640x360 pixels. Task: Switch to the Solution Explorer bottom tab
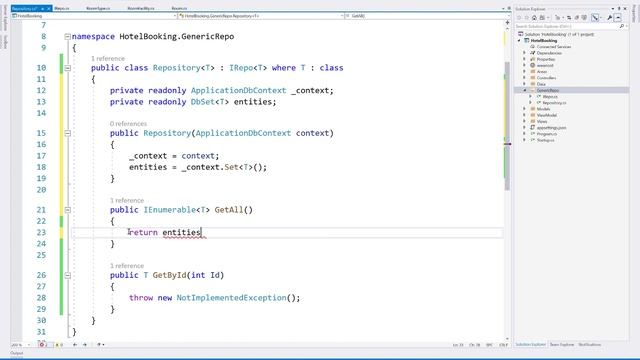pyautogui.click(x=530, y=345)
